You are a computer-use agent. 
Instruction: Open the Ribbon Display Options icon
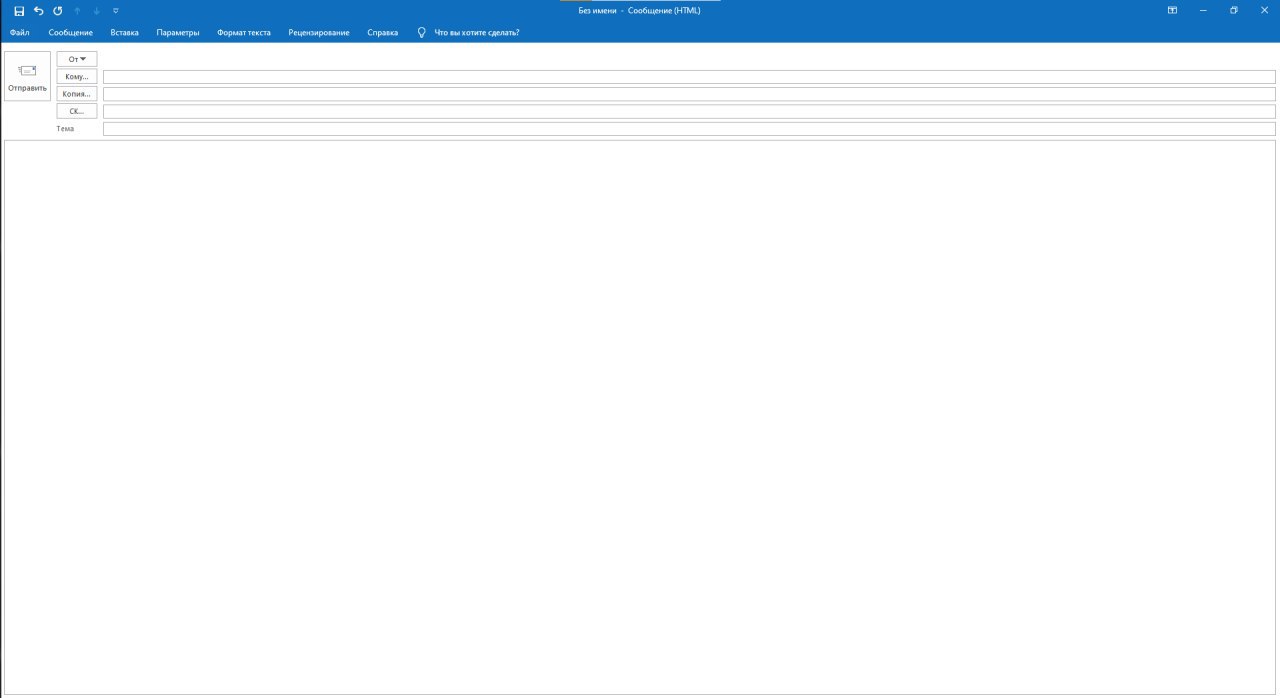point(1172,10)
